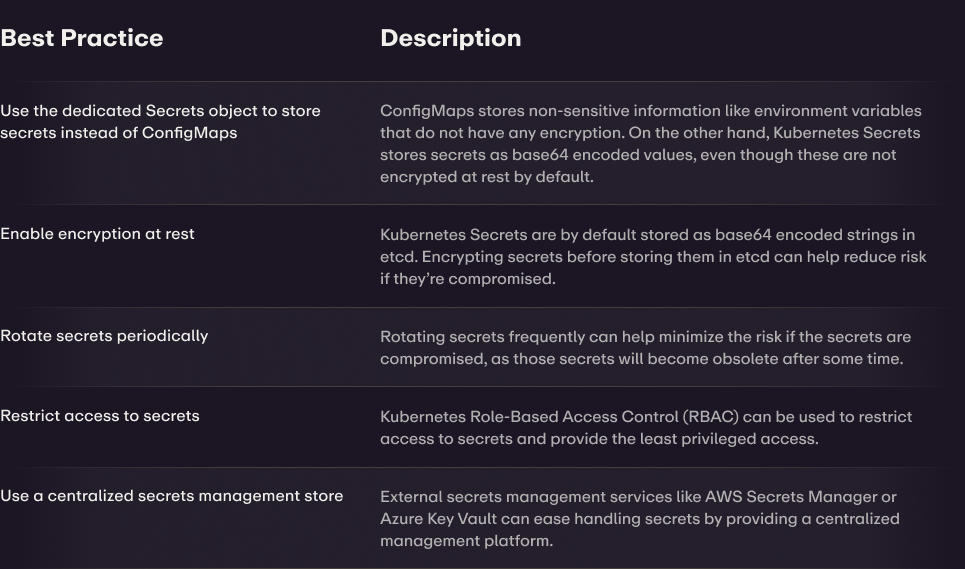Viewport: 965px width, 569px height.
Task: Click the description starting "Kubernetes Role-Based Access Control"
Action: click(x=645, y=428)
